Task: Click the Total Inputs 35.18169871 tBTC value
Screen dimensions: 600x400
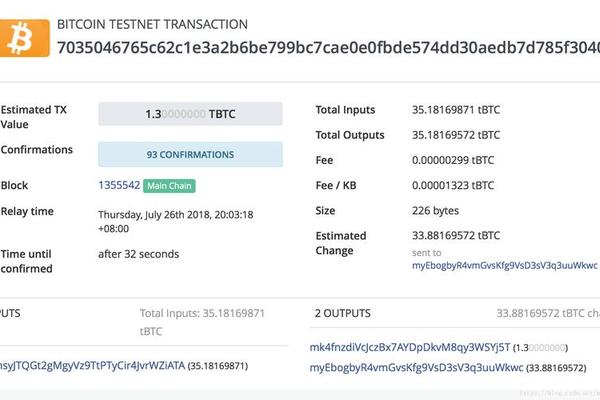Action: click(x=456, y=110)
